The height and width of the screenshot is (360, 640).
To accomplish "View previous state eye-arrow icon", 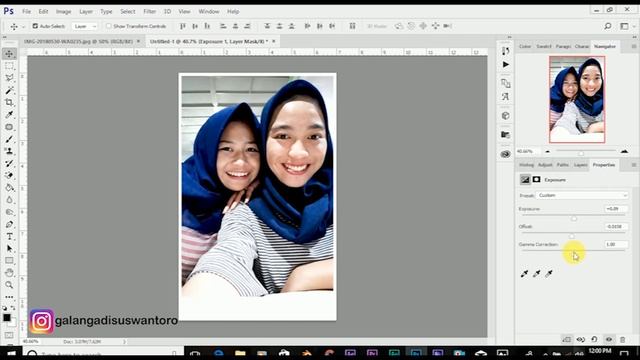I will (580, 339).
